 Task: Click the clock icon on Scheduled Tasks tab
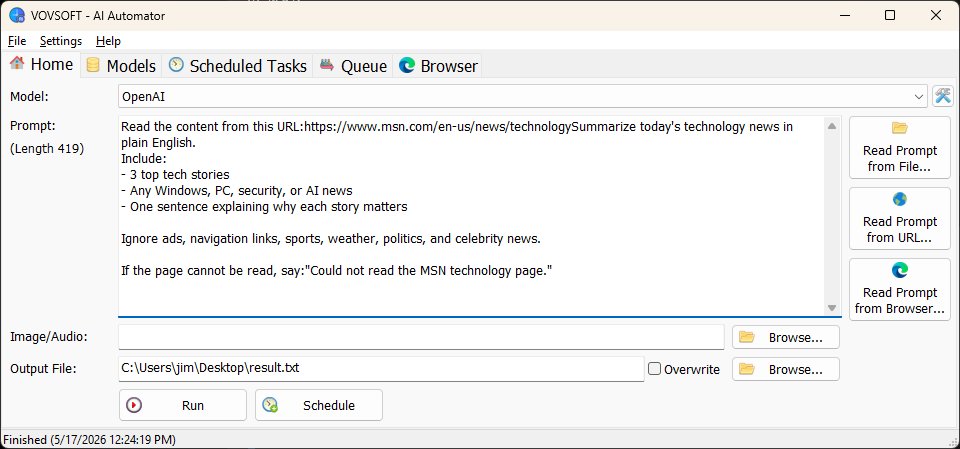(x=176, y=65)
